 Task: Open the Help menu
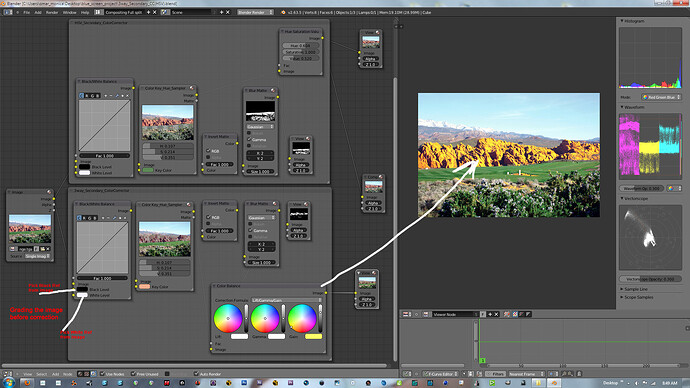coord(85,12)
